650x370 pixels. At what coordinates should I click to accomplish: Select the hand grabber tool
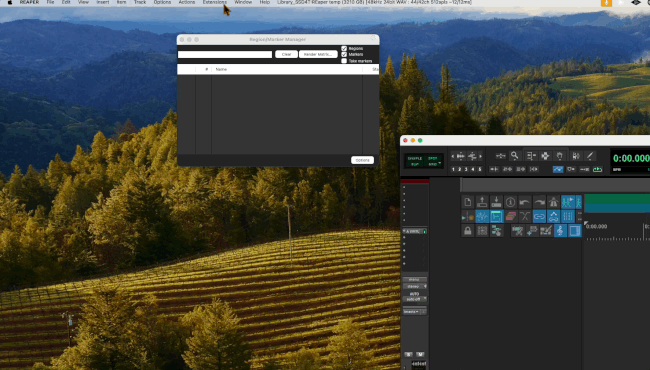tap(559, 156)
